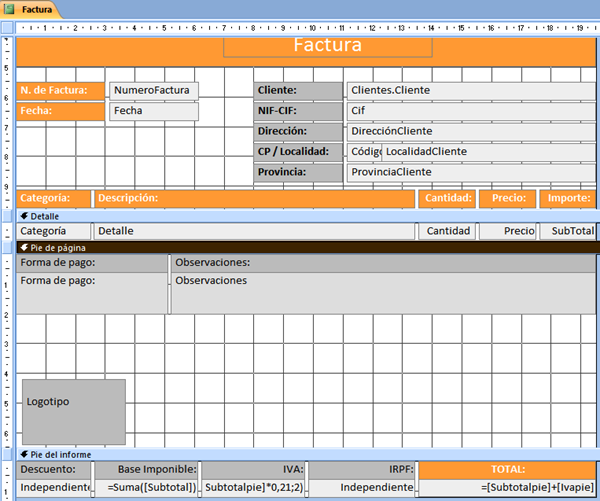Select the Clientes.Cliente field
Screen dimensions: 600x501
[x=469, y=90]
